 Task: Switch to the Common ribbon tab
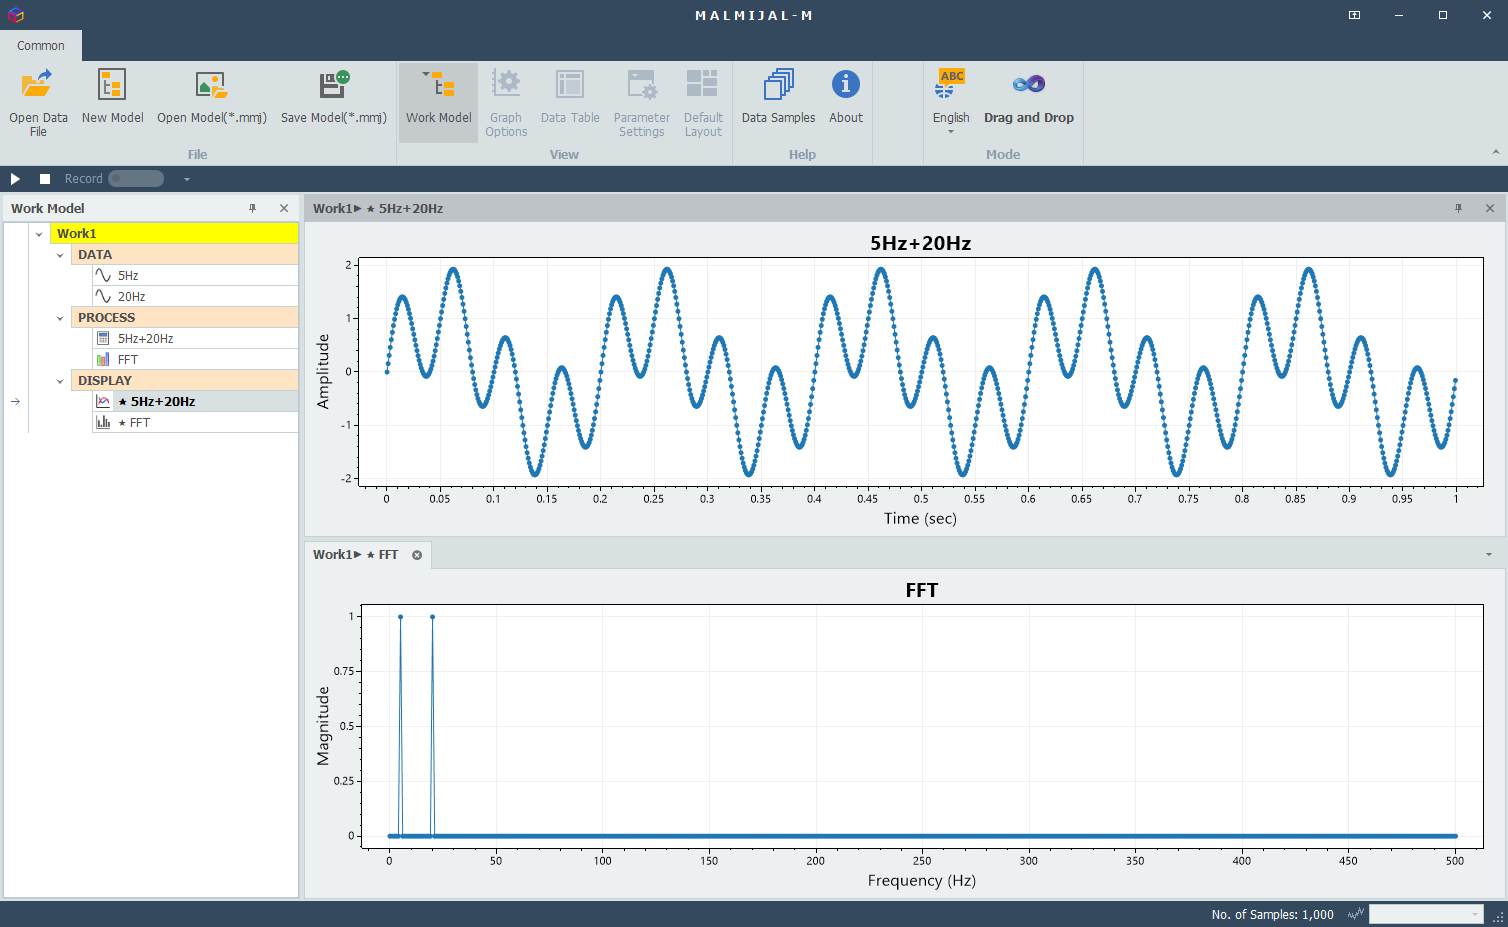[x=41, y=46]
